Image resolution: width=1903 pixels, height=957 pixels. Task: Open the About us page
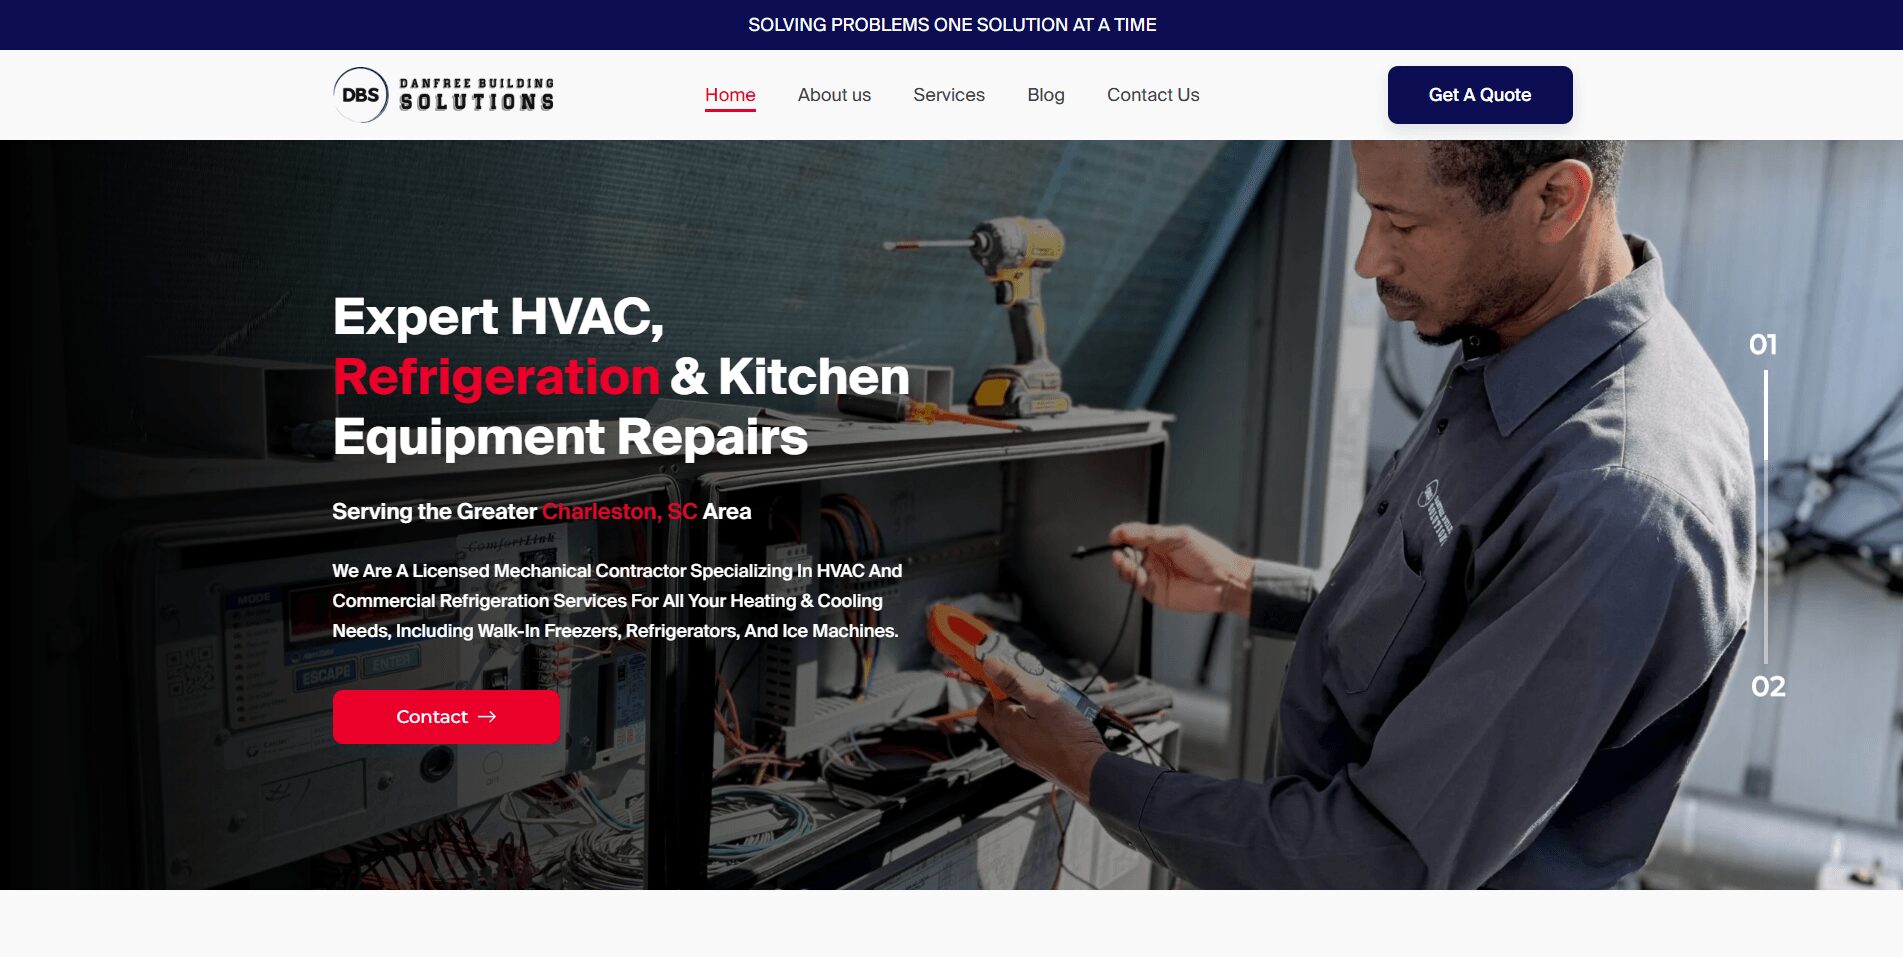click(x=834, y=95)
